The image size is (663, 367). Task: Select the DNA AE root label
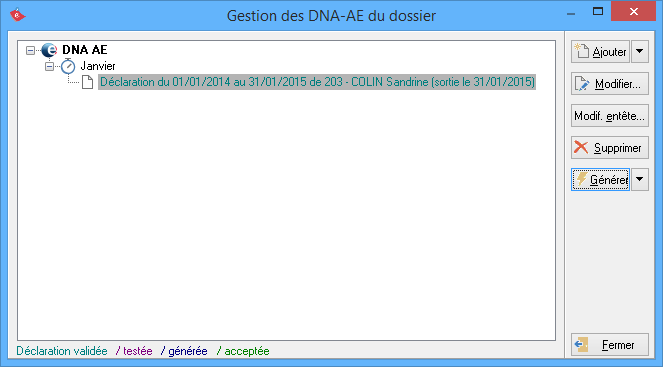tap(85, 50)
